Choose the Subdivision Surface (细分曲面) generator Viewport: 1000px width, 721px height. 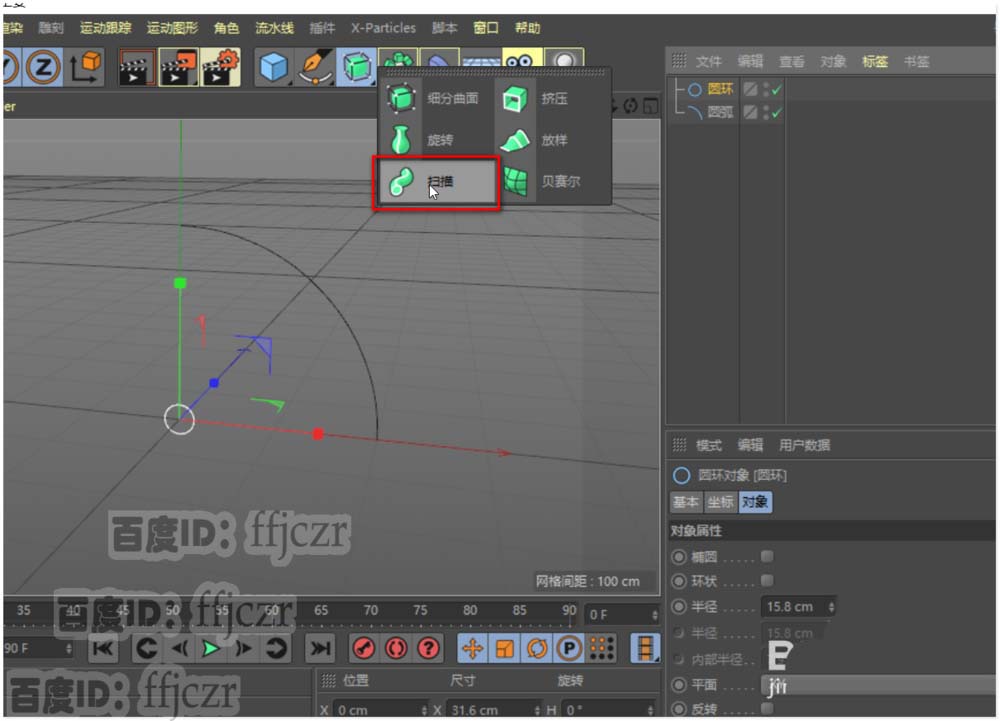click(x=436, y=98)
